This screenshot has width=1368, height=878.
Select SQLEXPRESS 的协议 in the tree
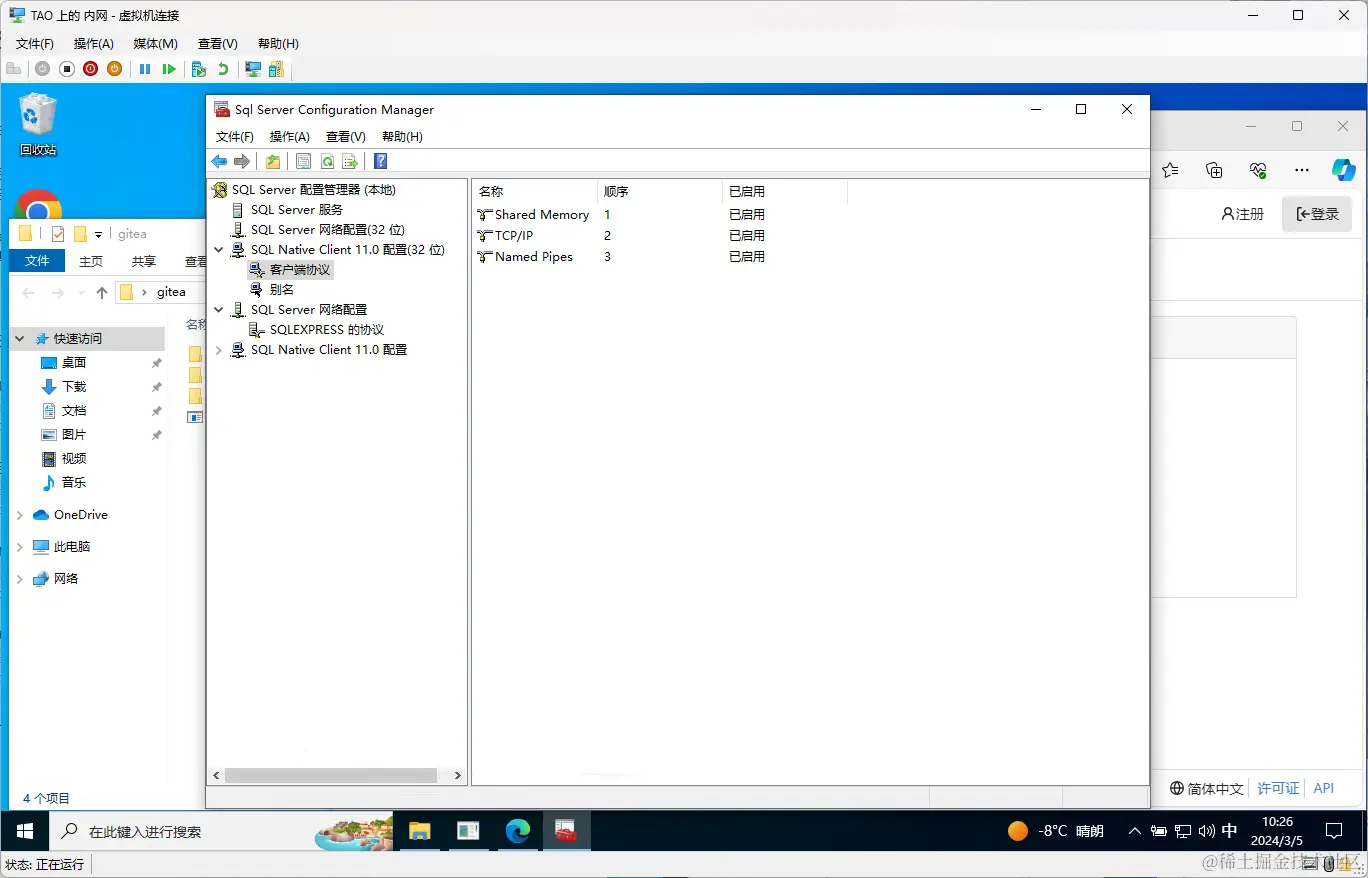click(327, 330)
